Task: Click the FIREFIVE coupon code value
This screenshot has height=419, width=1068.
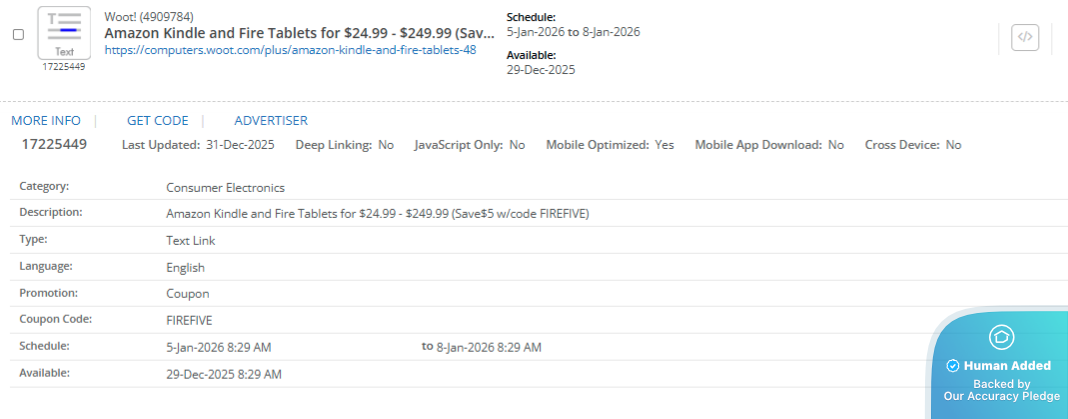Action: (189, 320)
